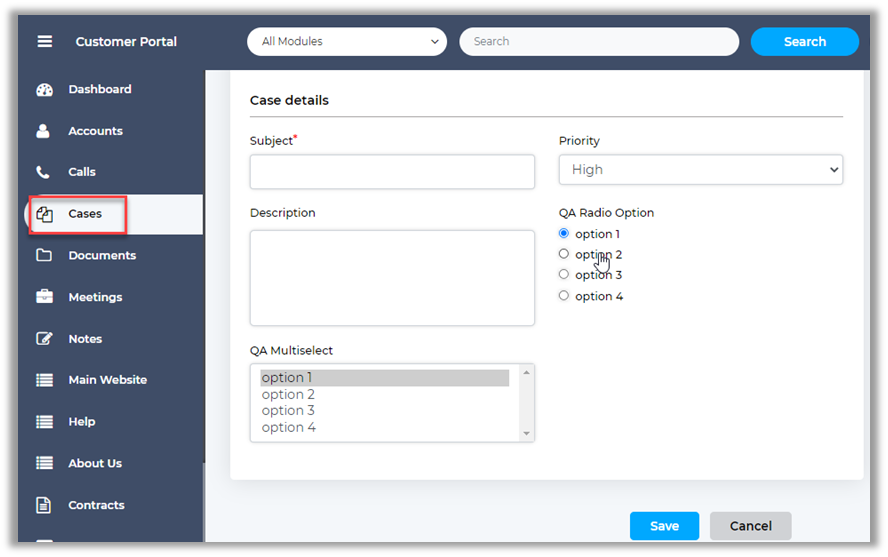Click the Documents folder icon
This screenshot has height=557, width=888.
[x=44, y=255]
